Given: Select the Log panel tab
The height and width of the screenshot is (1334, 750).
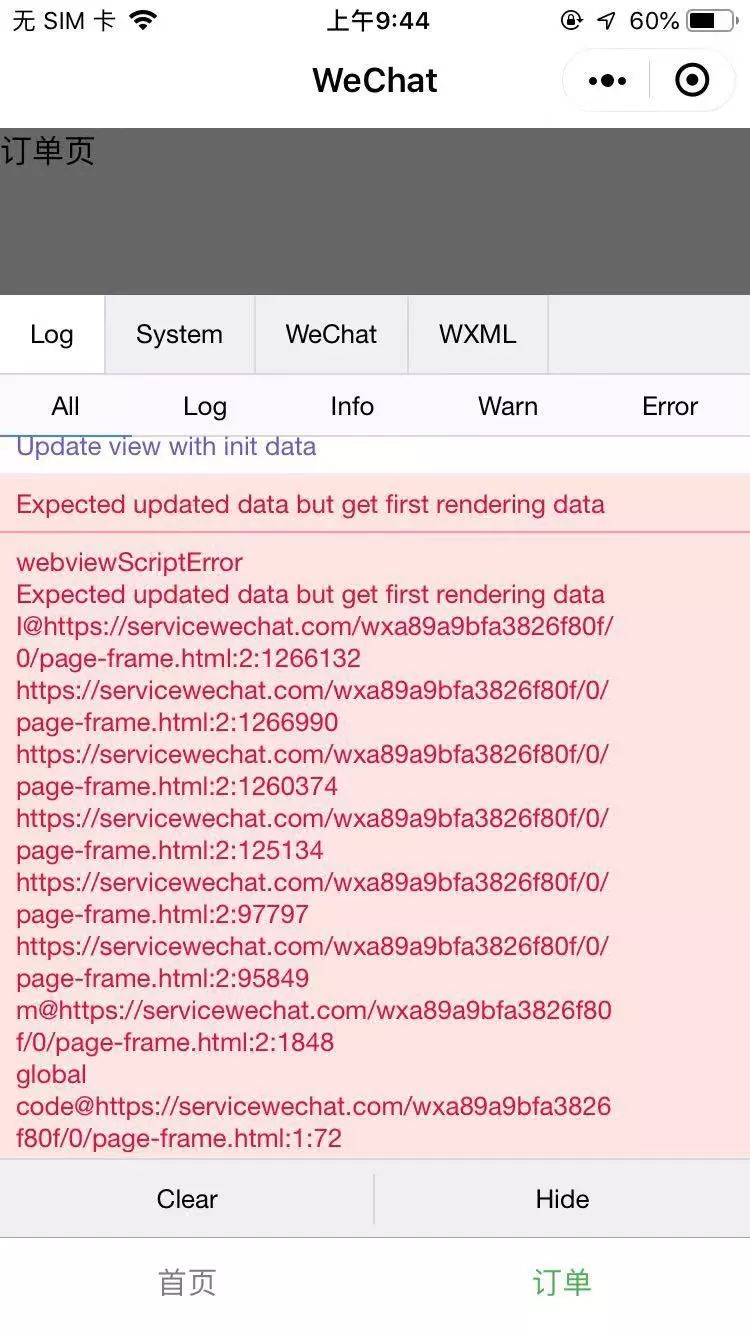Looking at the screenshot, I should pyautogui.click(x=52, y=335).
